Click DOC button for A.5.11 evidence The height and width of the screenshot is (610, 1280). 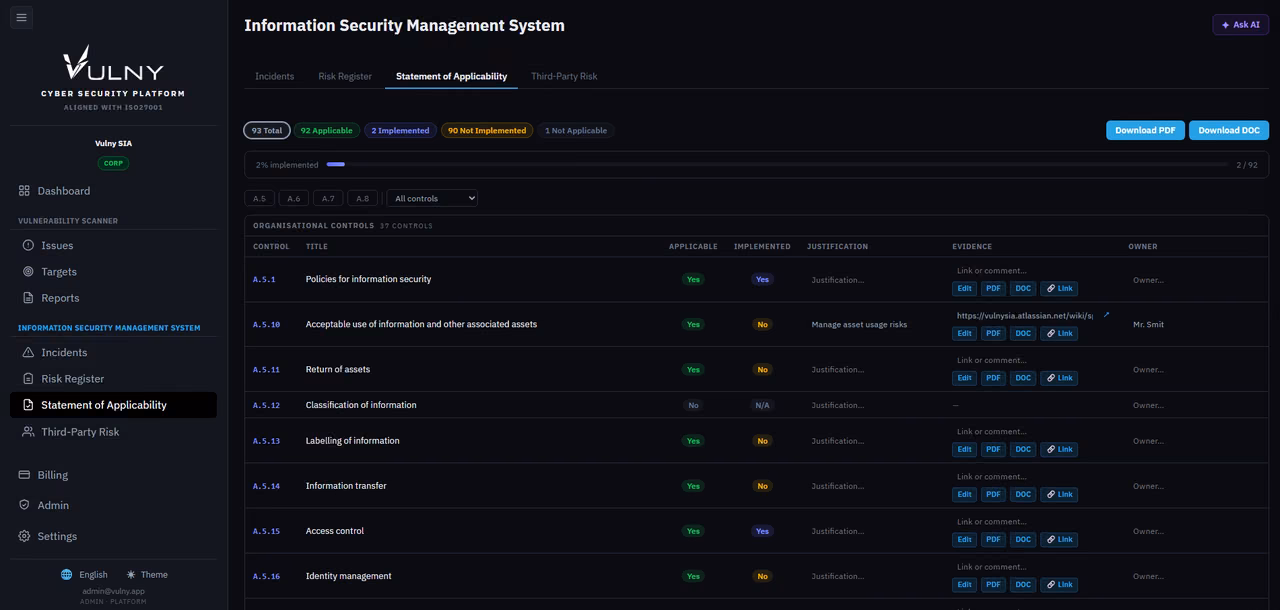coord(1022,379)
